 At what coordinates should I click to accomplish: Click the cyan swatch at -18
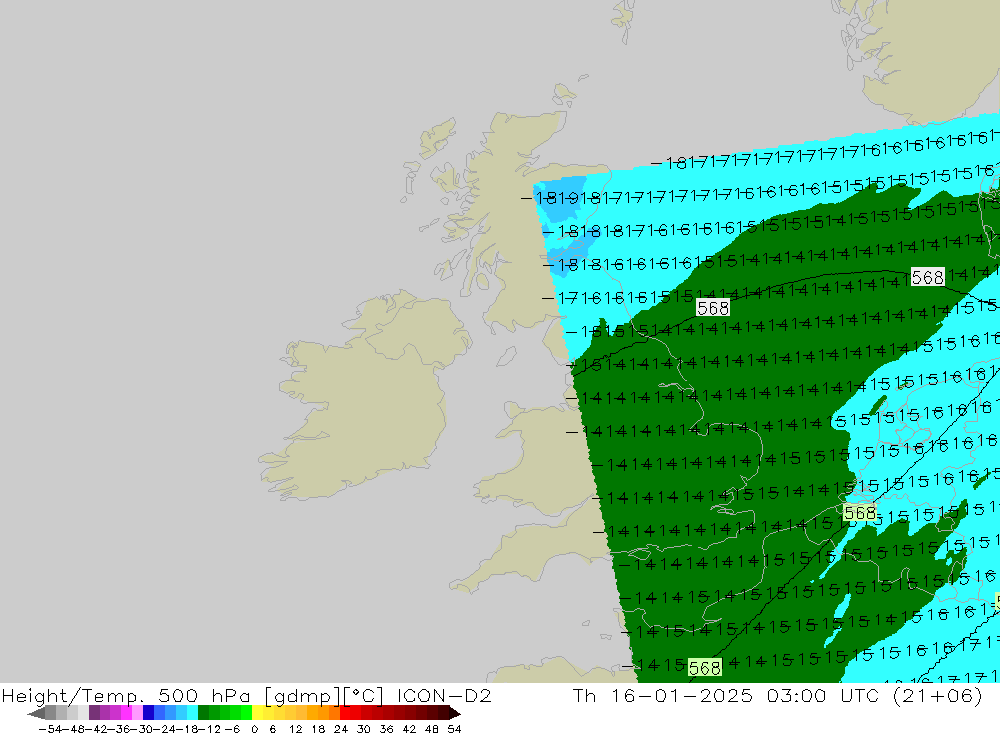(192, 713)
